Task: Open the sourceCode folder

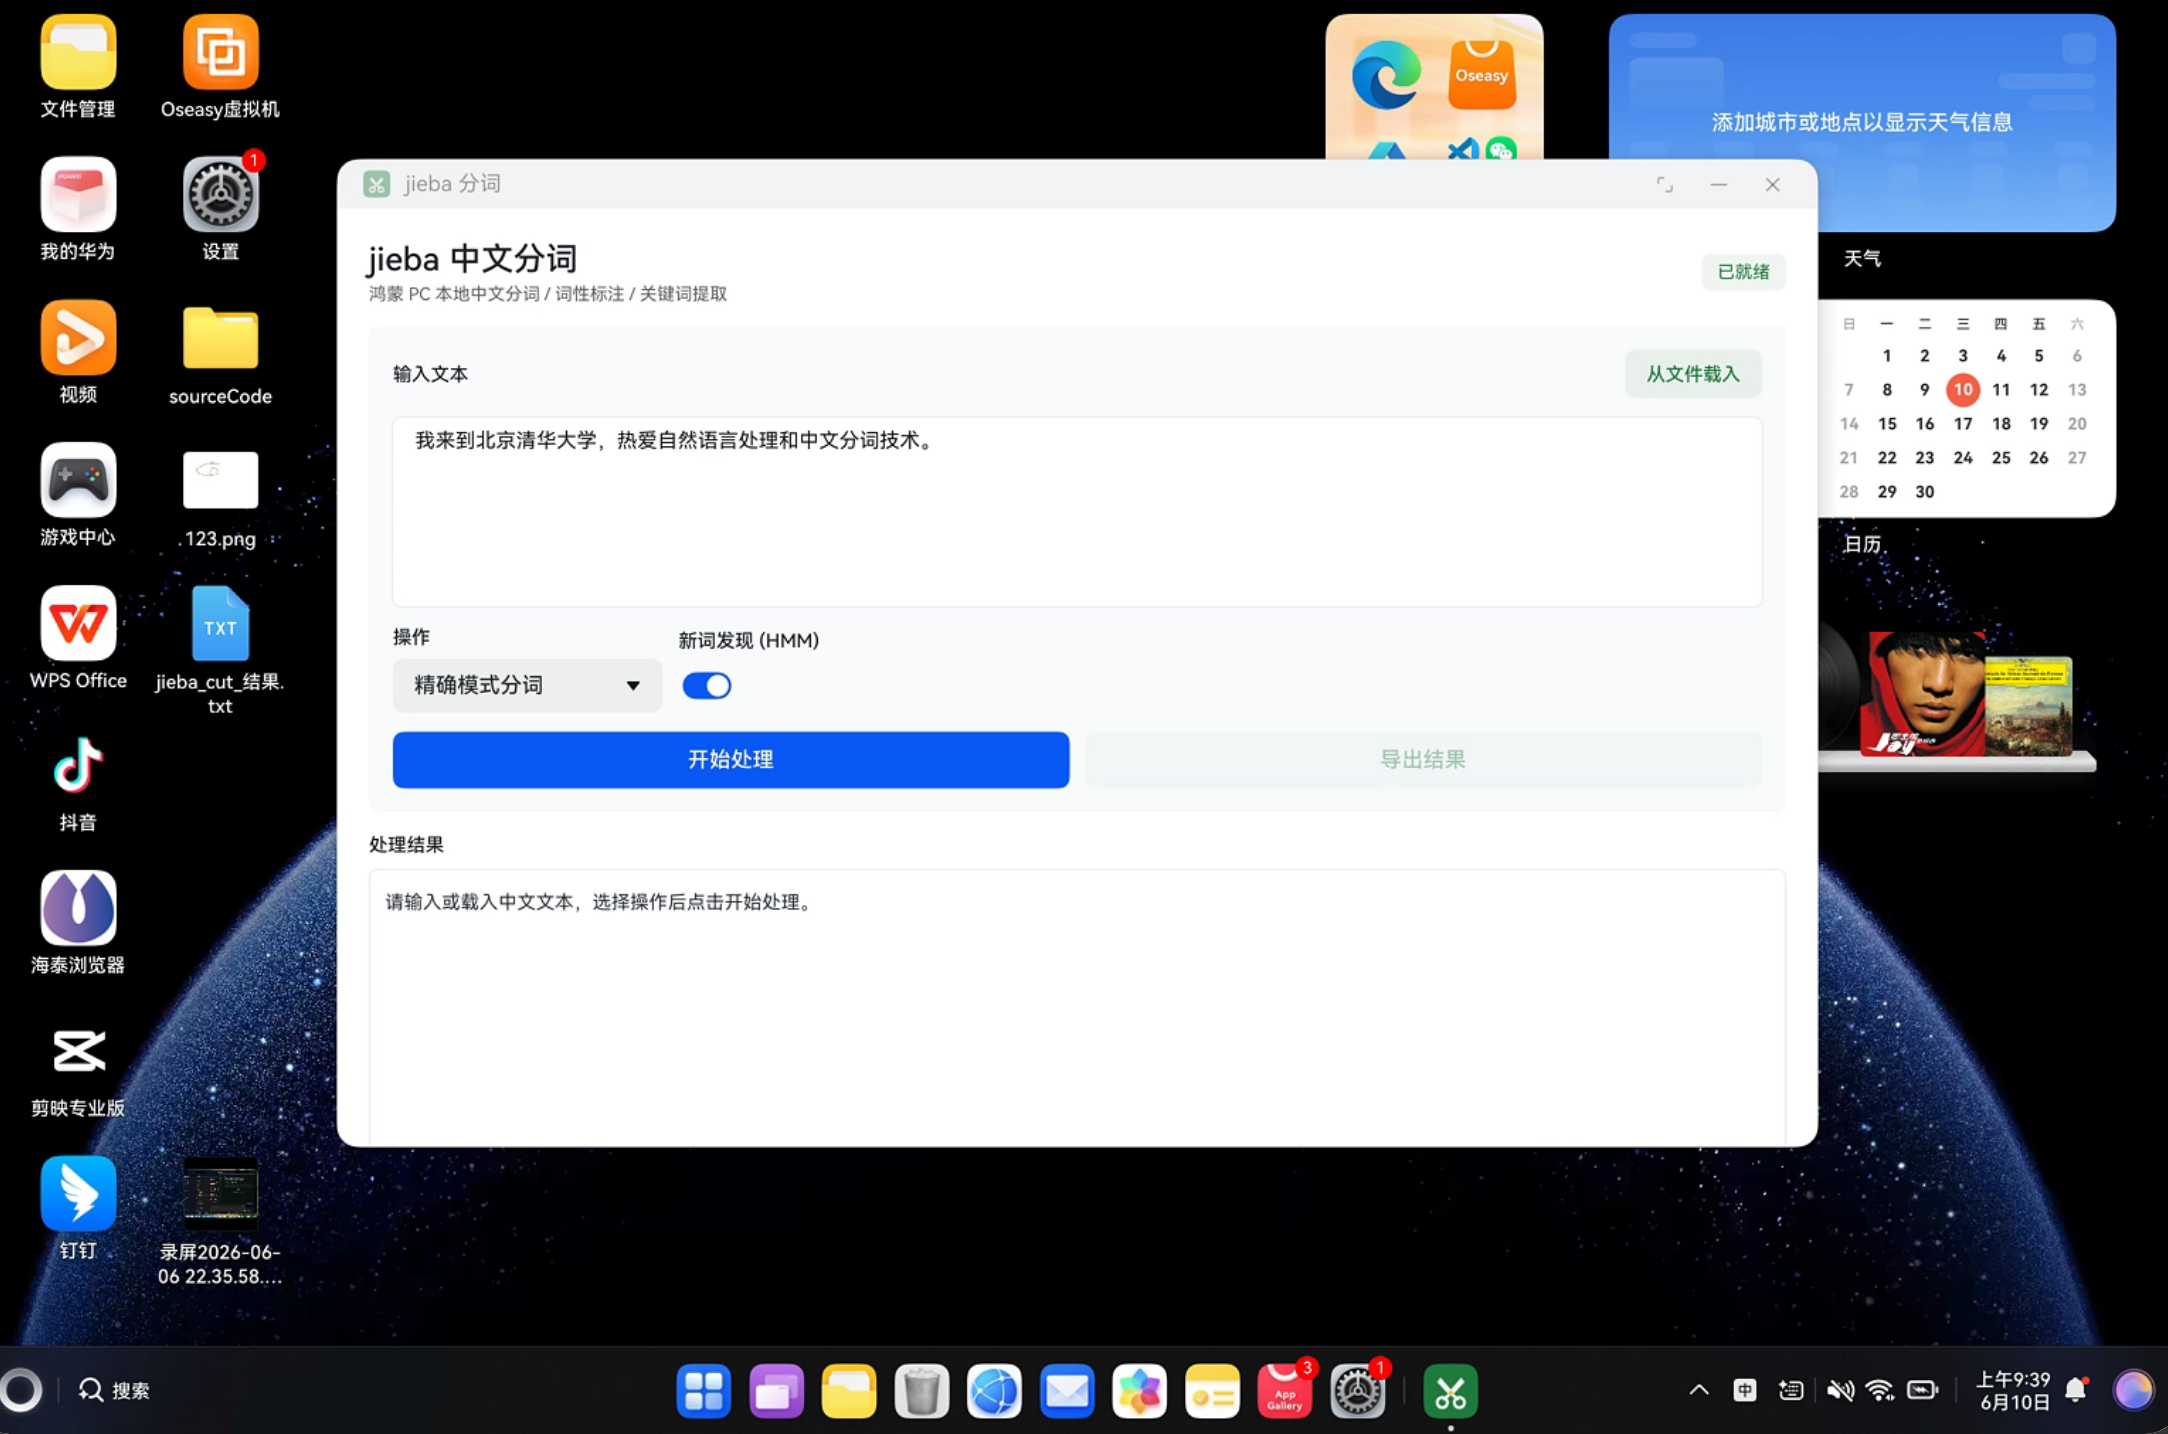Action: (x=220, y=338)
